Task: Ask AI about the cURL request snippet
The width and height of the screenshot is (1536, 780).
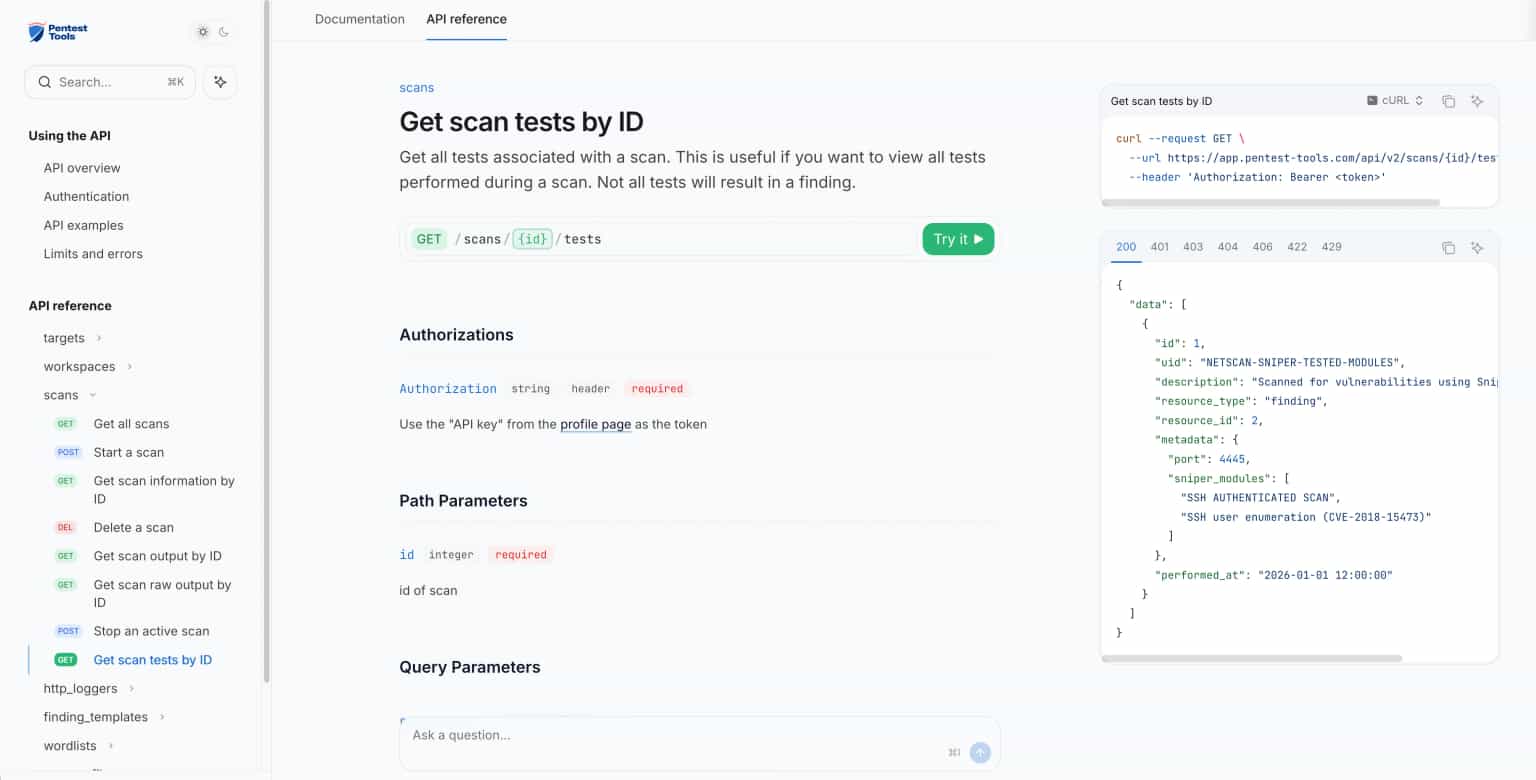Action: coord(1477,101)
